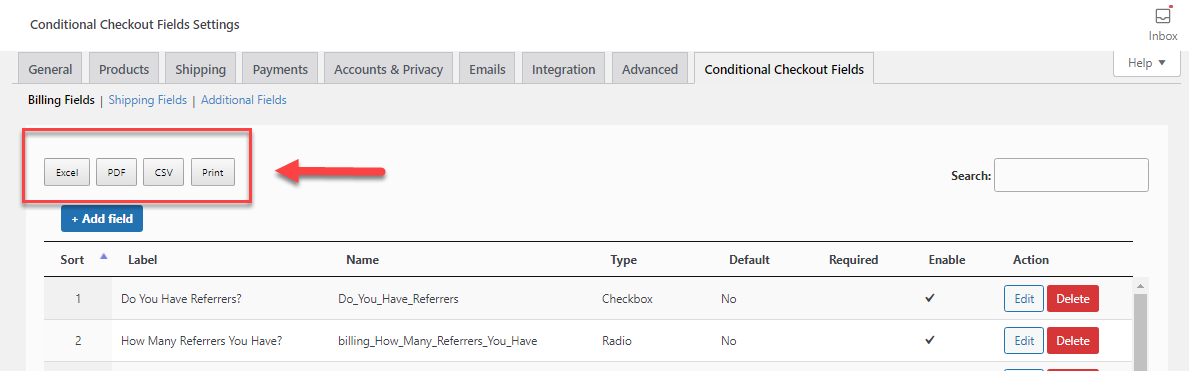This screenshot has width=1189, height=371.
Task: Click the Enable checkmark for How Many Referrers row
Action: (930, 341)
